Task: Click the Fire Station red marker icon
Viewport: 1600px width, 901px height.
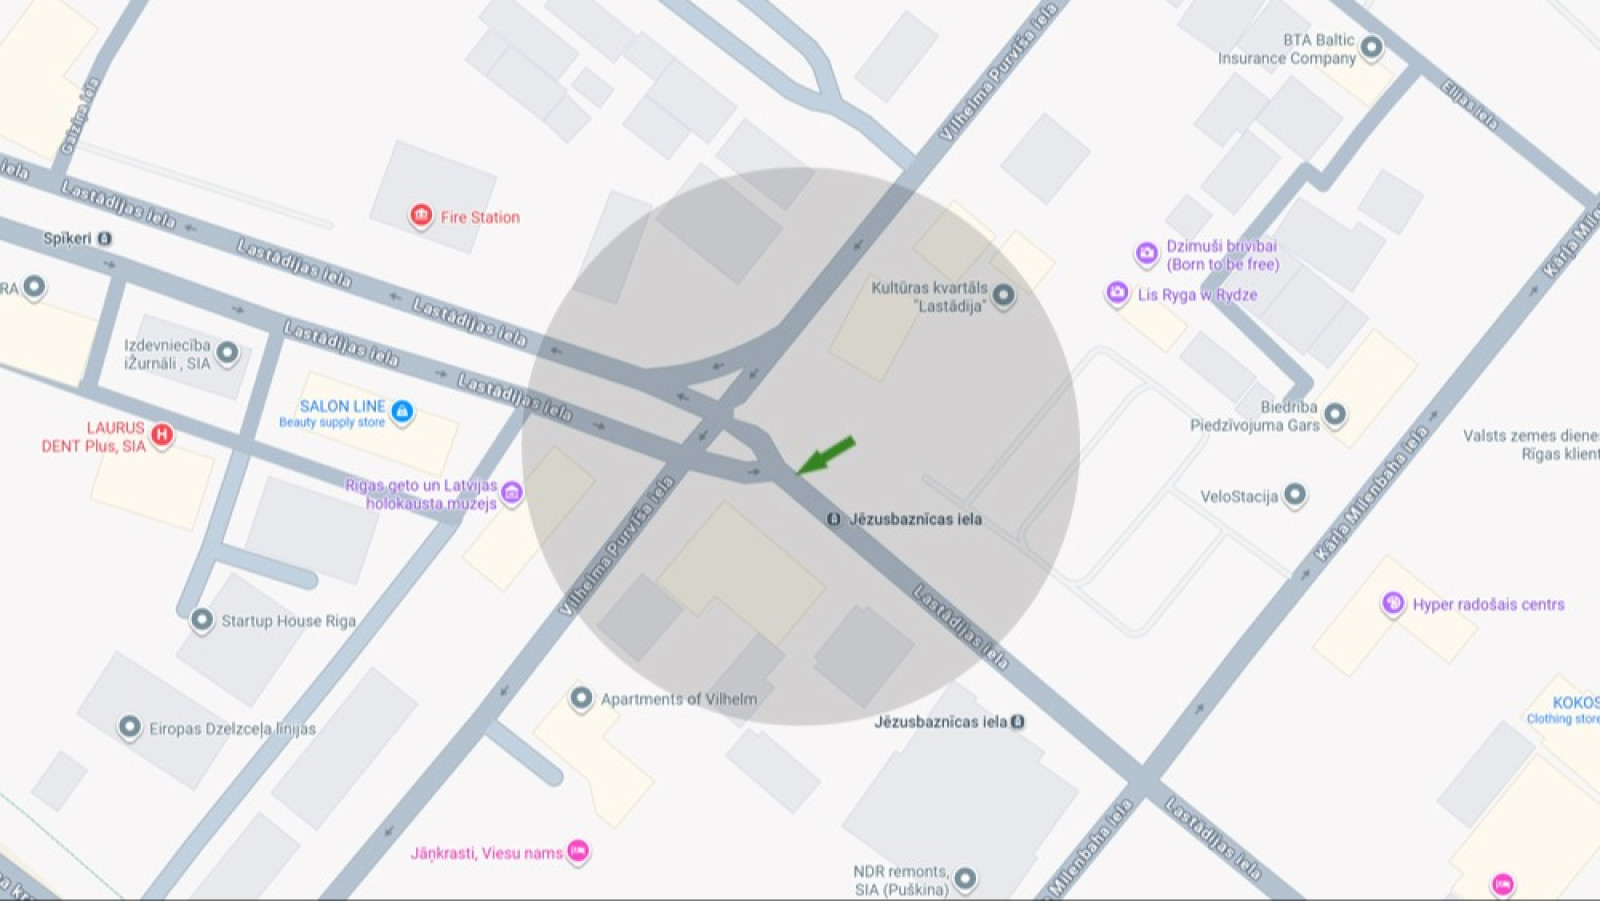Action: click(x=421, y=216)
